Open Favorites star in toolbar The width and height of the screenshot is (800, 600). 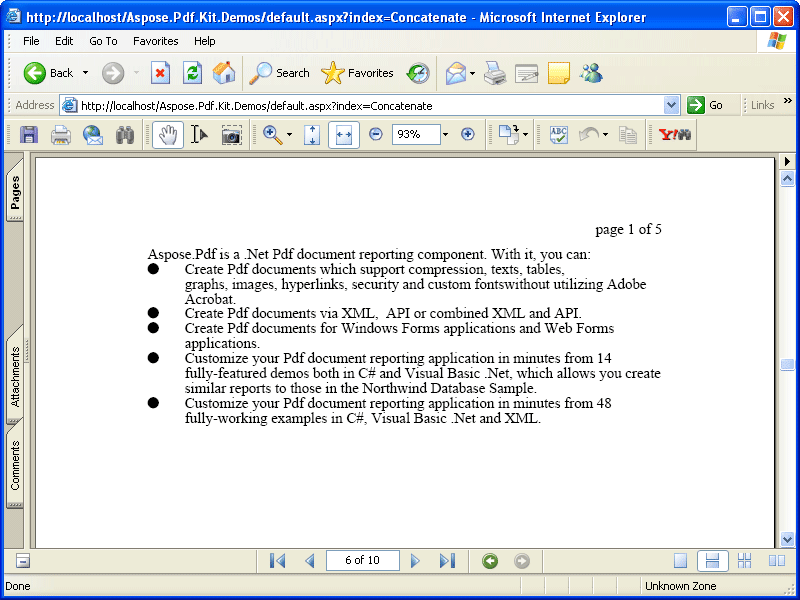pyautogui.click(x=333, y=73)
